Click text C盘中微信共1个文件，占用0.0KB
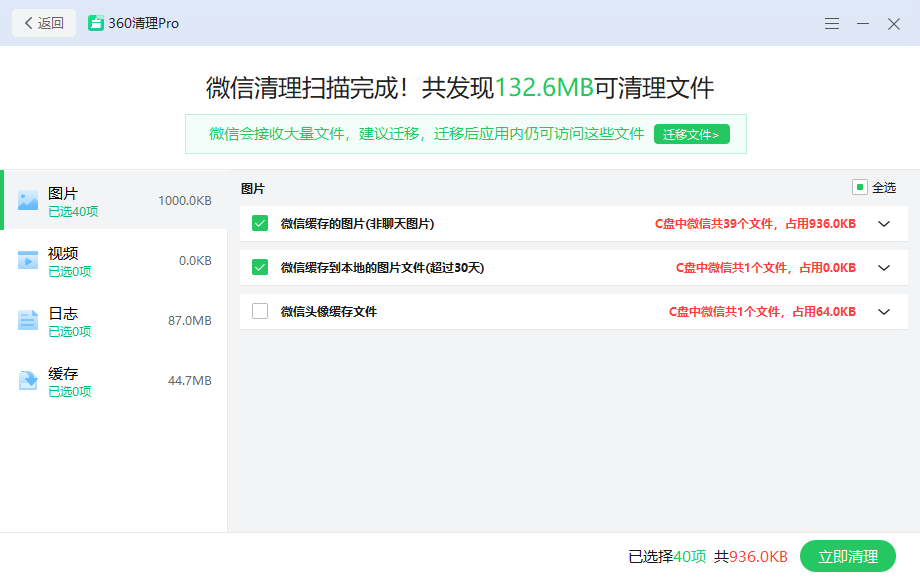This screenshot has height=580, width=920. point(766,267)
